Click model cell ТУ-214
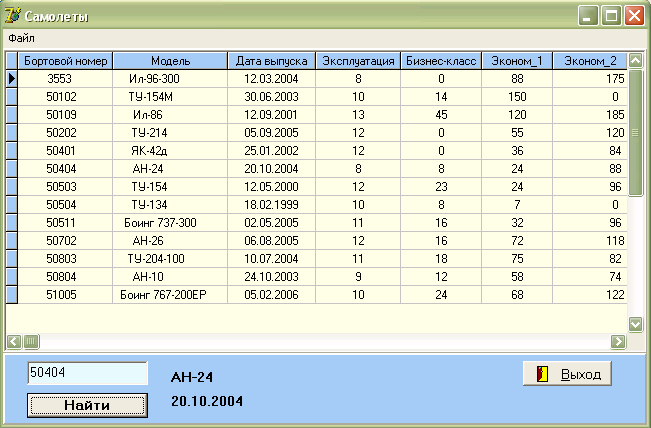The image size is (651, 428). pos(170,133)
